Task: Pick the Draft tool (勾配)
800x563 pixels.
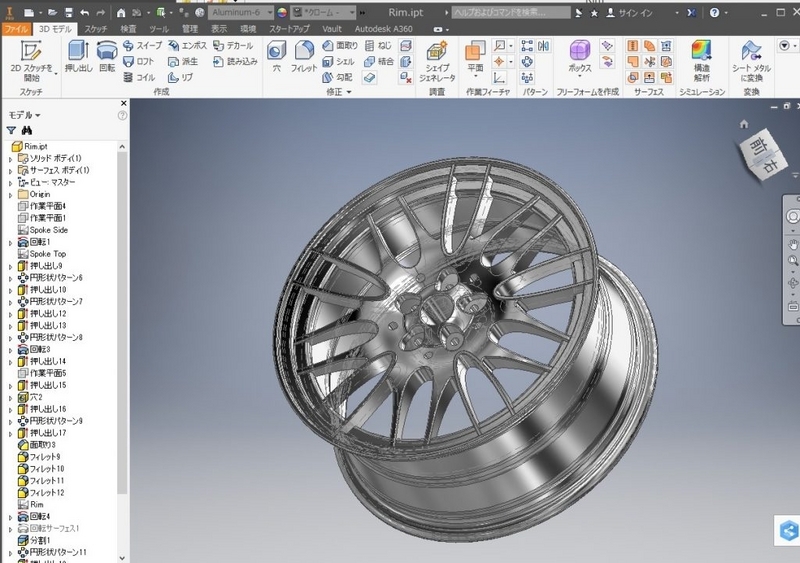Action: coord(337,77)
